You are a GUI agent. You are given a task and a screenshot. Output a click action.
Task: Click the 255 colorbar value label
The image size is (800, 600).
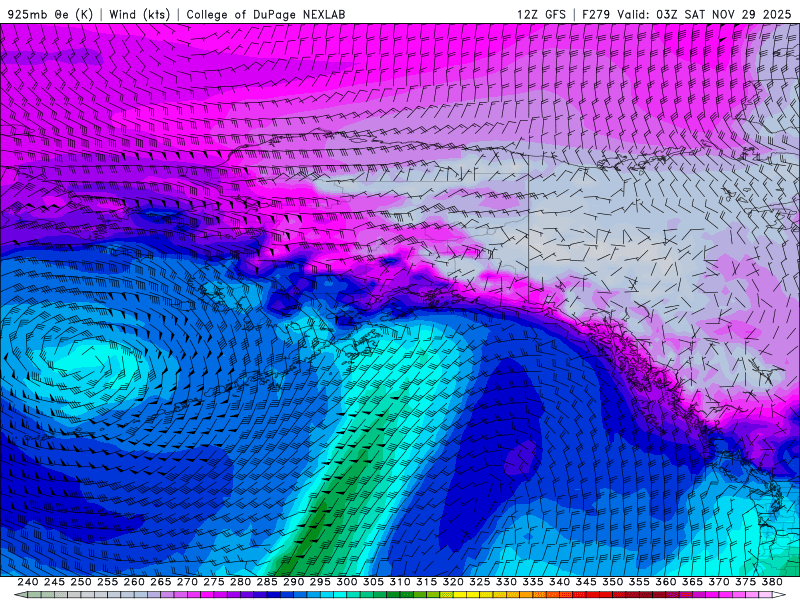(107, 582)
